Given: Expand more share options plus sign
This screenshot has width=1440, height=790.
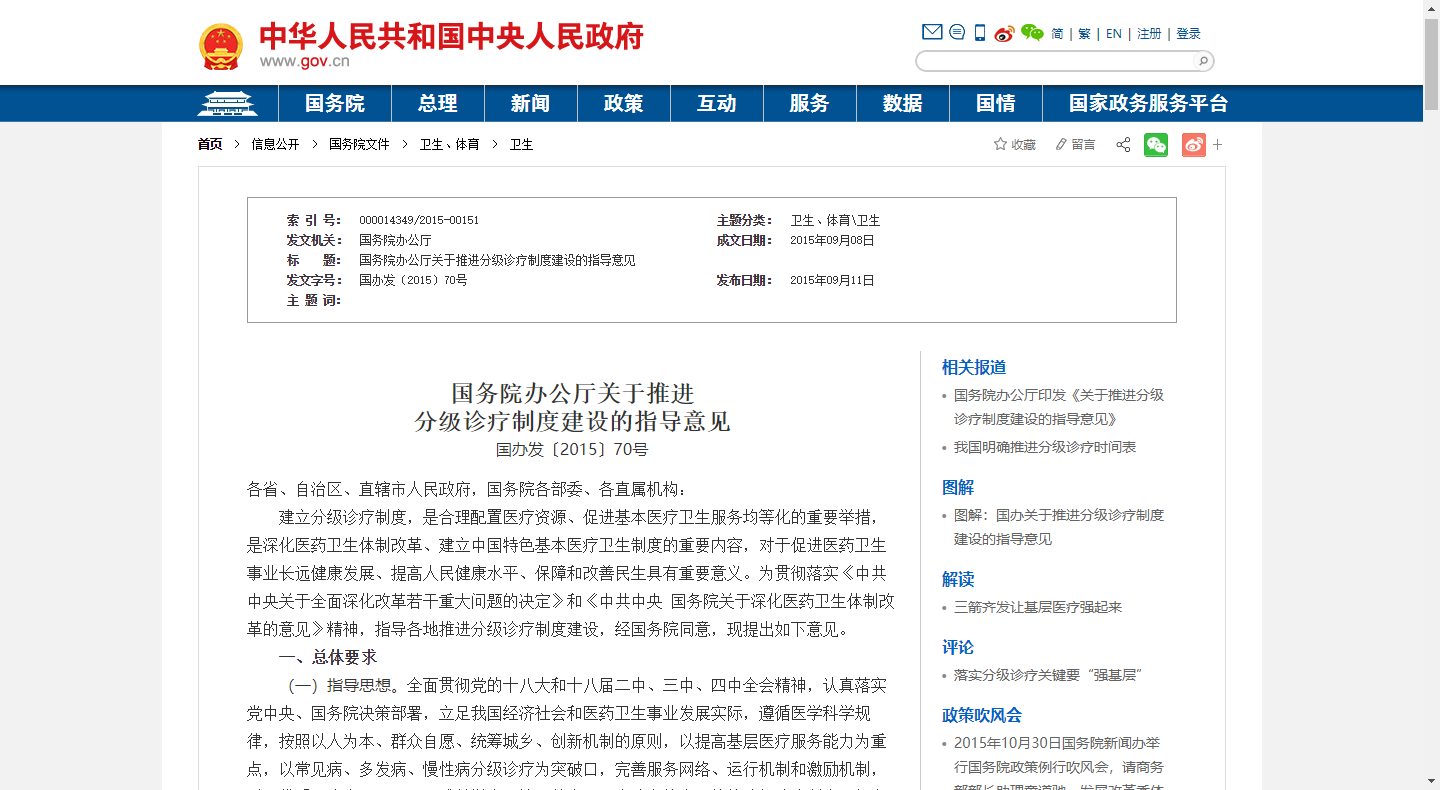Looking at the screenshot, I should pos(1218,144).
